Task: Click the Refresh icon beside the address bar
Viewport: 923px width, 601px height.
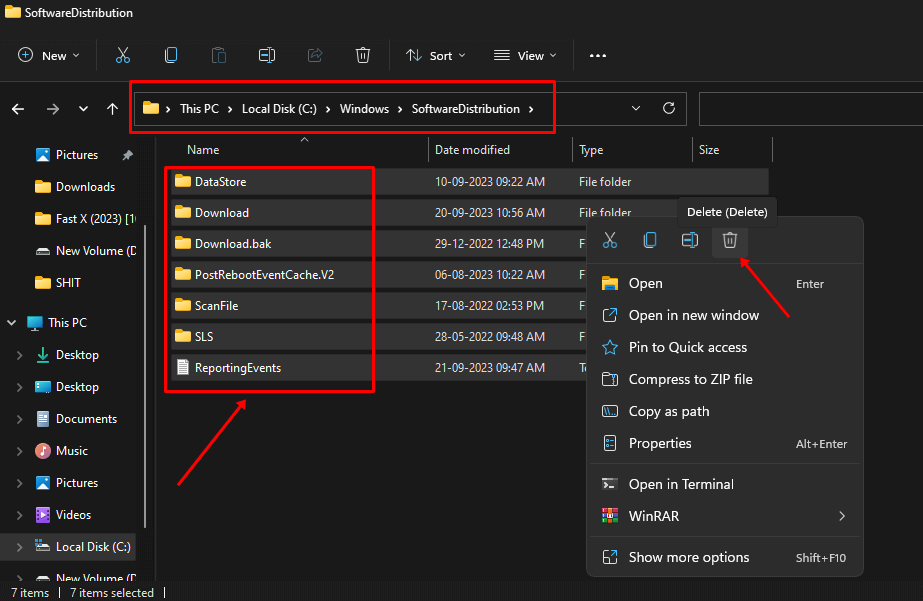Action: [x=668, y=108]
